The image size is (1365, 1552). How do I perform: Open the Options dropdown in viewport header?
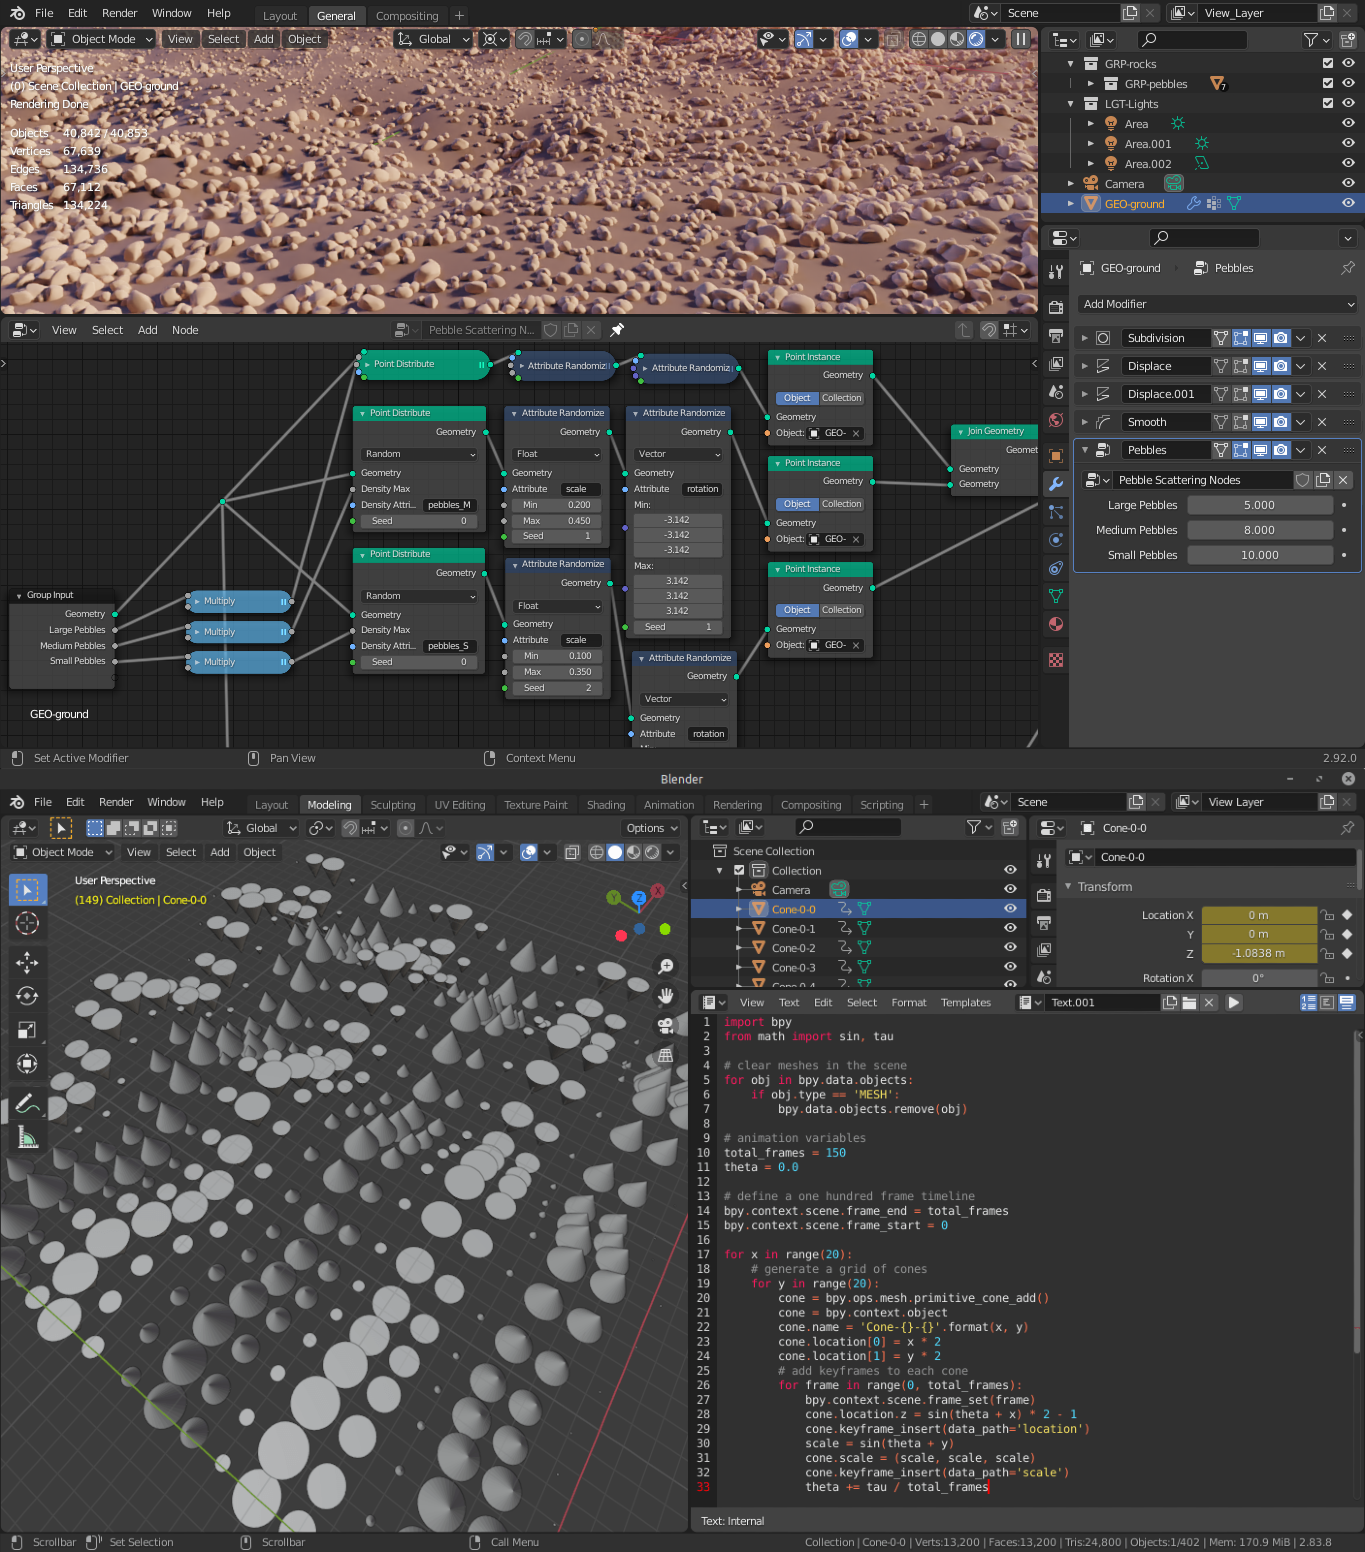651,828
